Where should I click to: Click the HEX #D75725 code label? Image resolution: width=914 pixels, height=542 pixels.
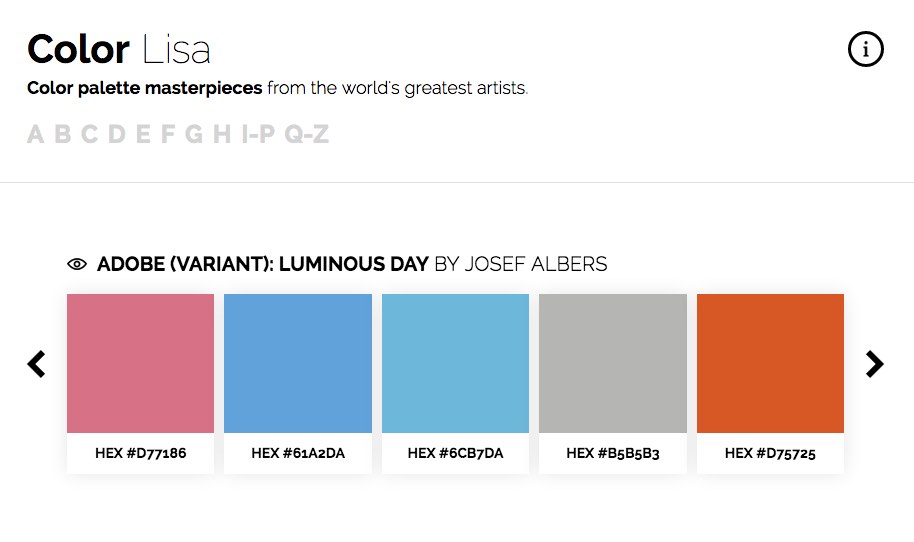(770, 453)
